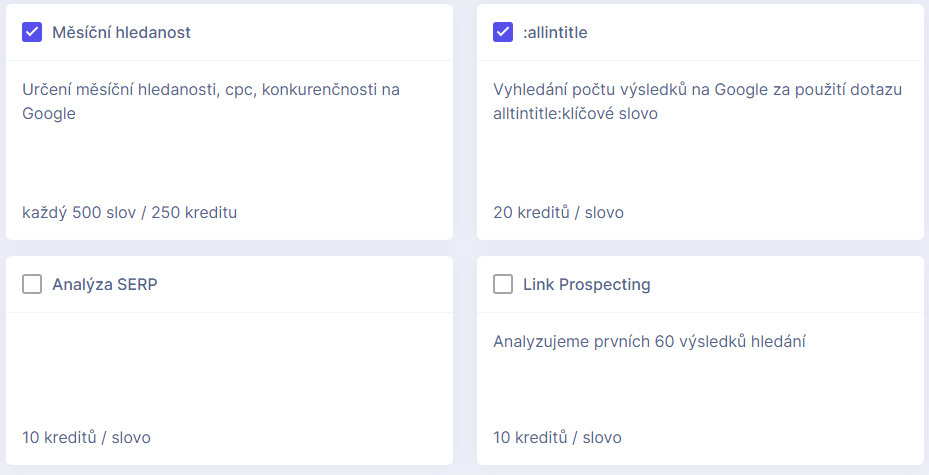Click the Link Prospecting 10 kreditů price

[x=558, y=438]
